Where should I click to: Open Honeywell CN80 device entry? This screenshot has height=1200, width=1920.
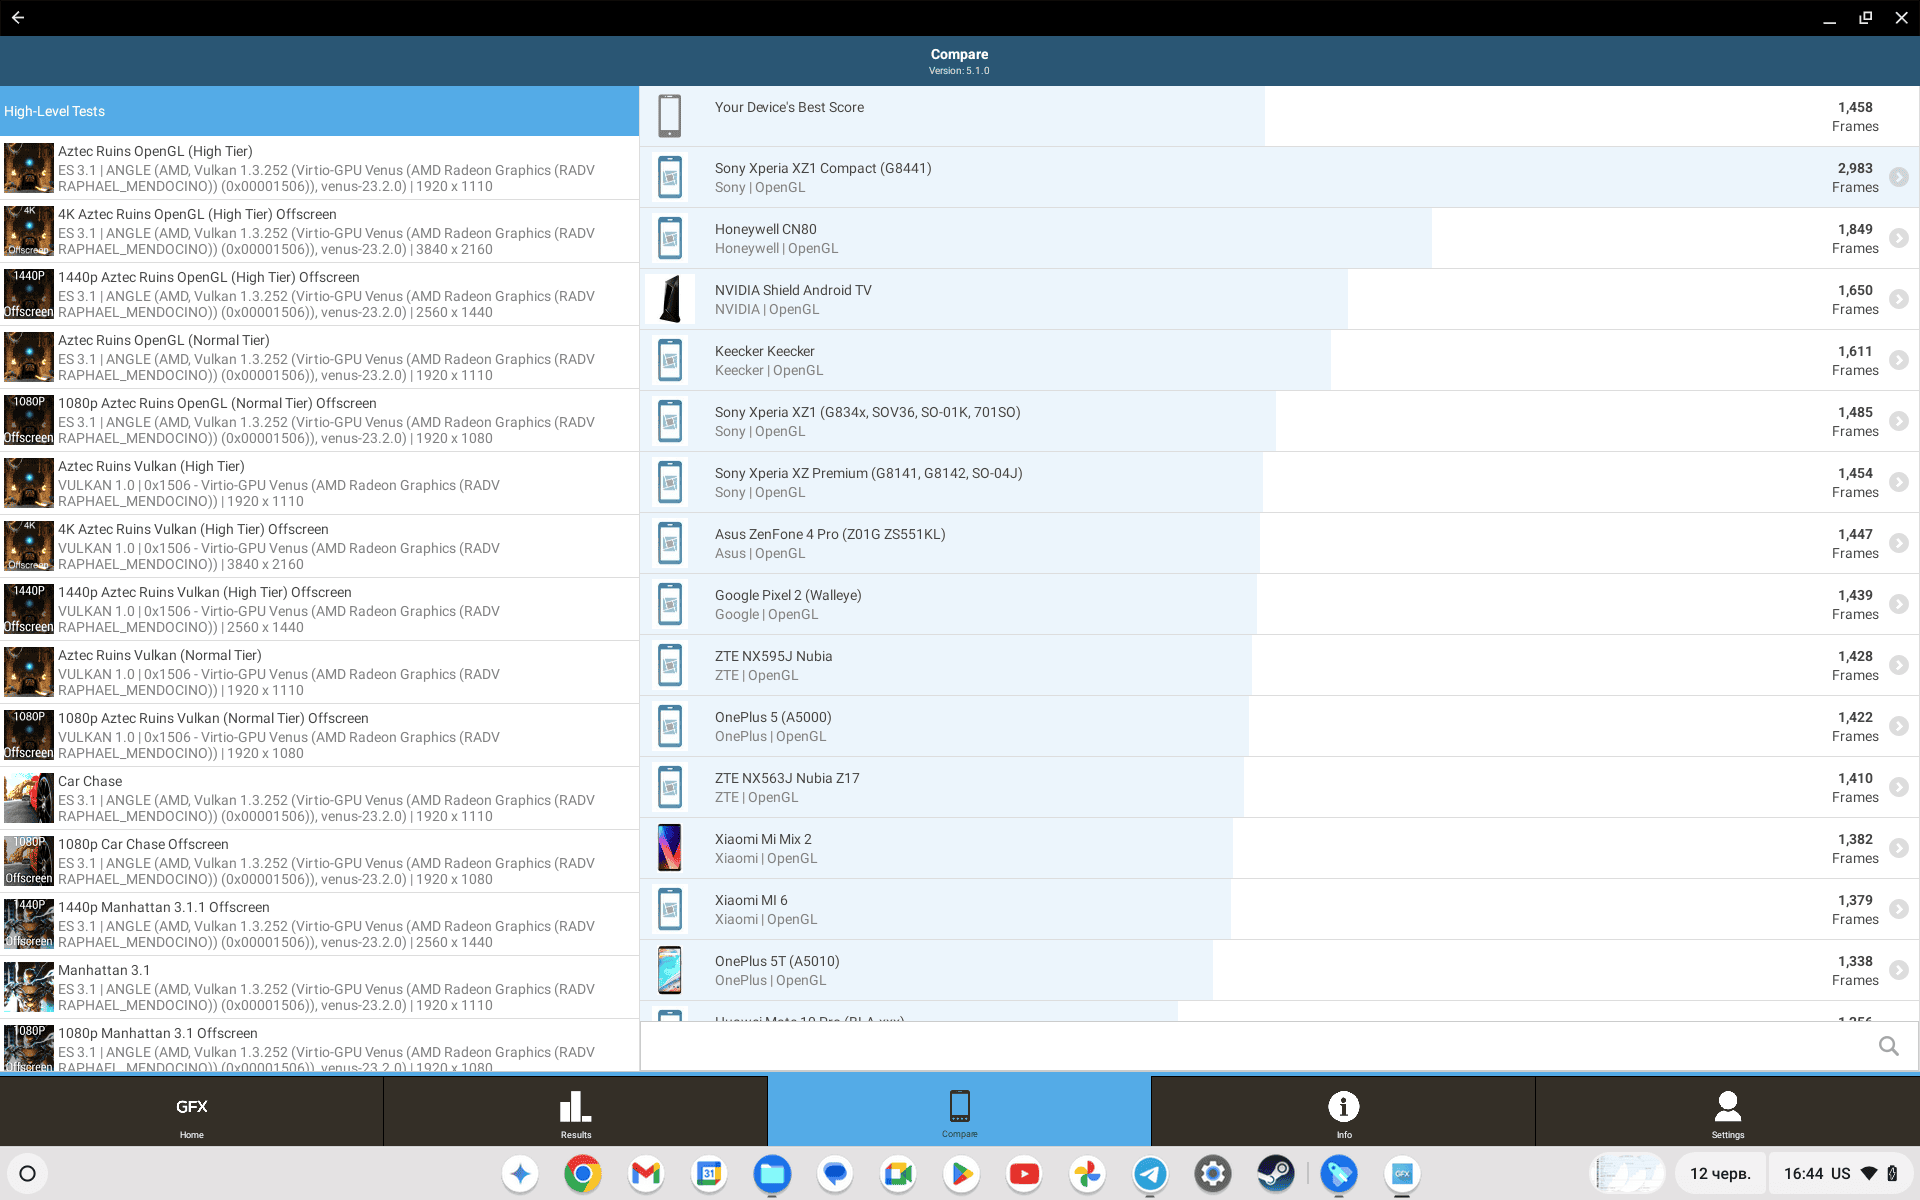(x=1279, y=238)
